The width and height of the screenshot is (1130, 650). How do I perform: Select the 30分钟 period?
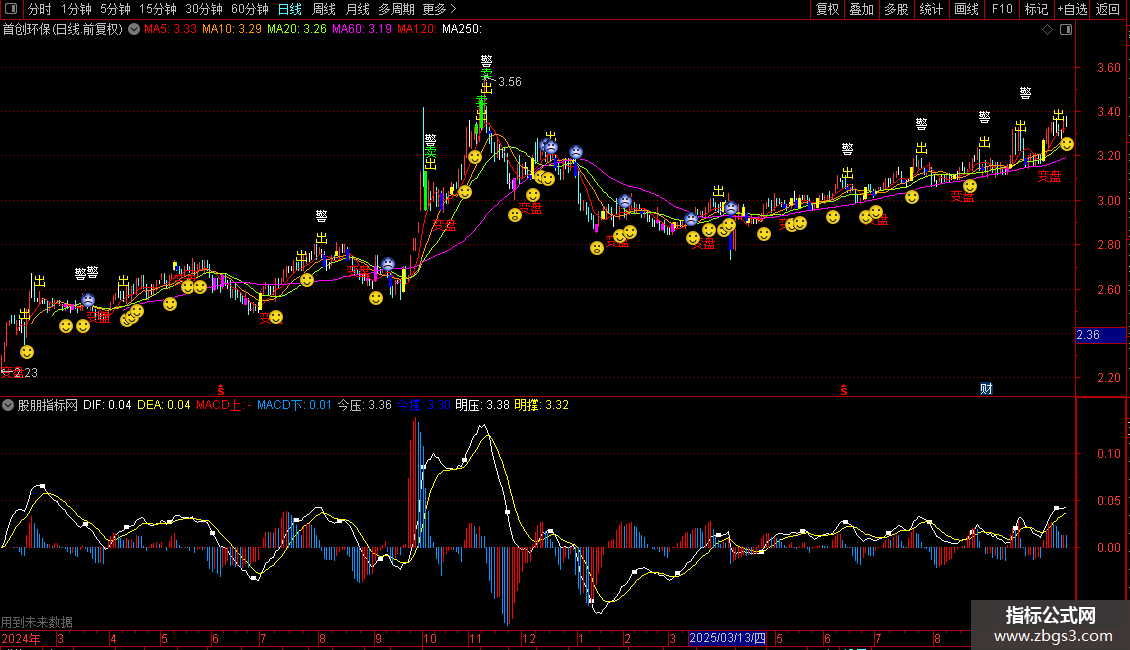tap(203, 9)
